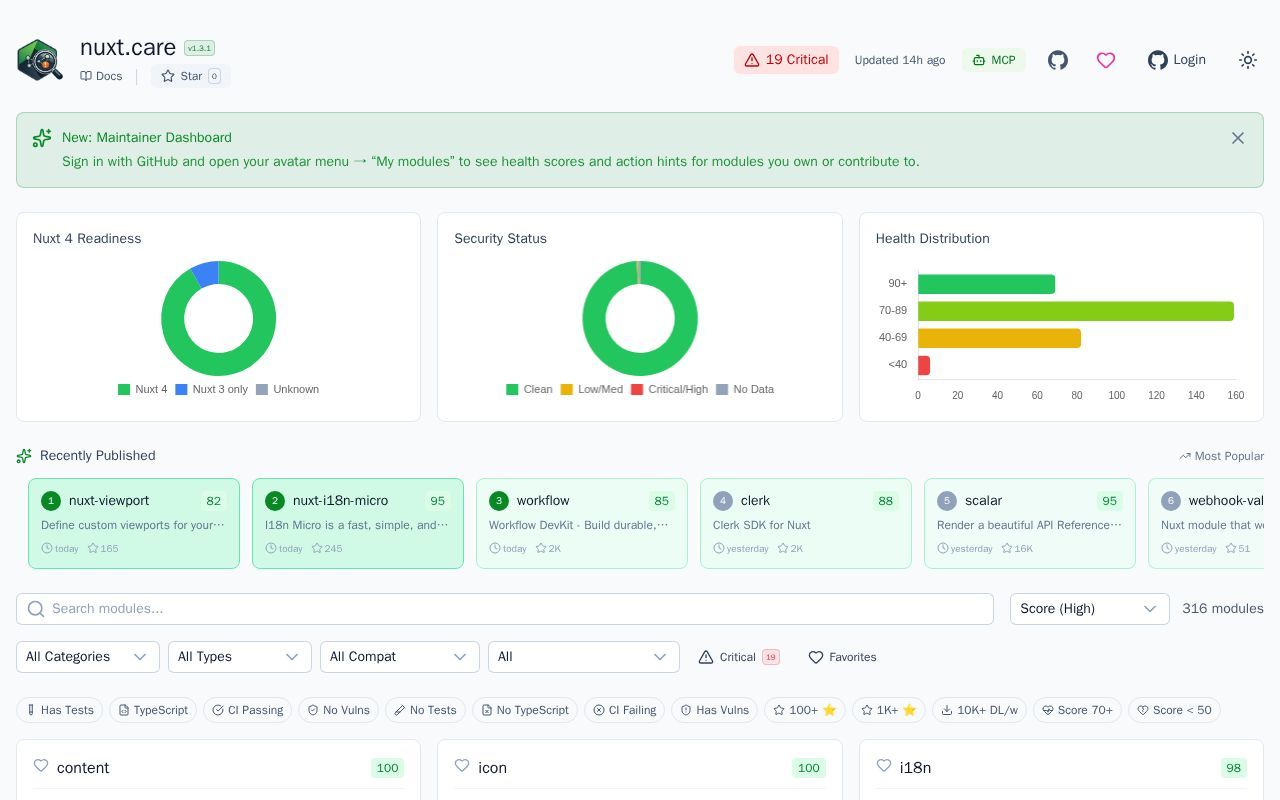Enable the 100+ stars filter chip
1280x800 pixels.
(x=805, y=710)
